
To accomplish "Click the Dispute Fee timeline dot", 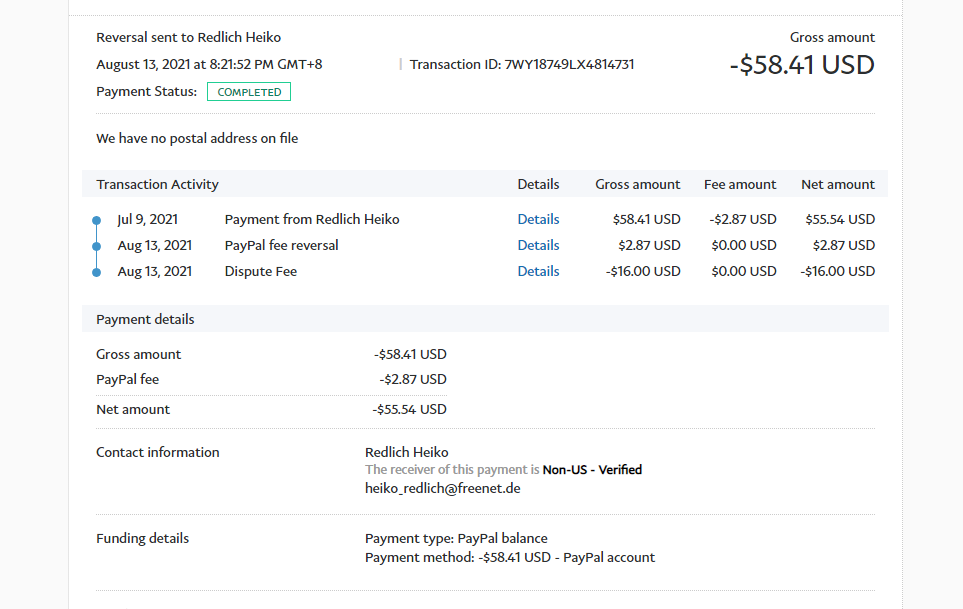I will pos(97,272).
